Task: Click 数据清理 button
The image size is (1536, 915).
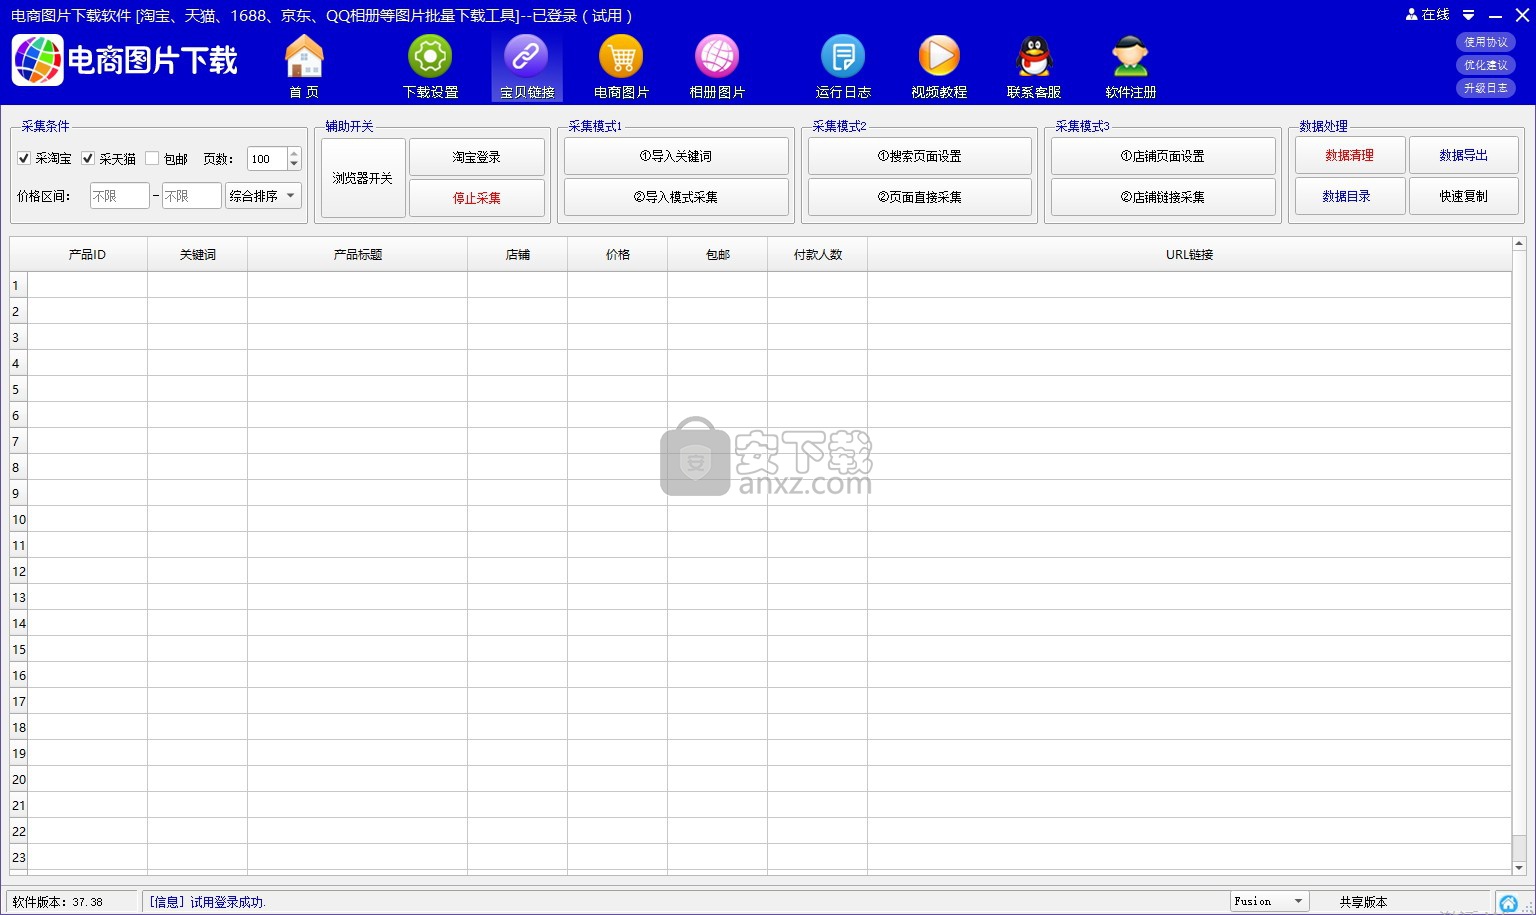Action: pyautogui.click(x=1350, y=155)
